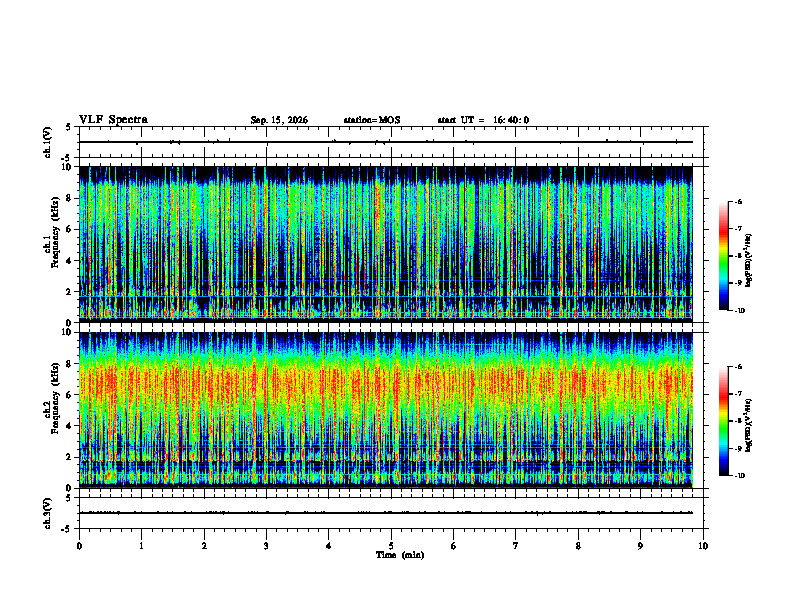Click the start UT 16:40:0 label
Screen dimensions: 792x612
(x=483, y=120)
